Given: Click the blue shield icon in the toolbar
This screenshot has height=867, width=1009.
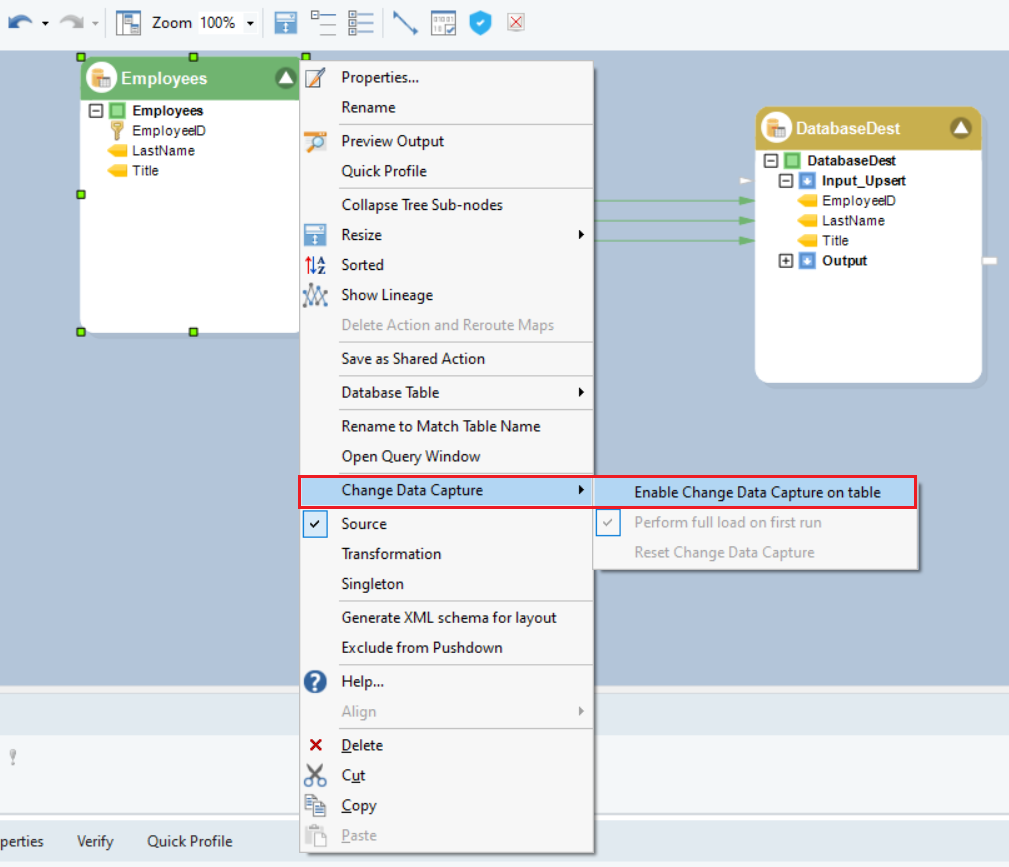Looking at the screenshot, I should (x=481, y=22).
